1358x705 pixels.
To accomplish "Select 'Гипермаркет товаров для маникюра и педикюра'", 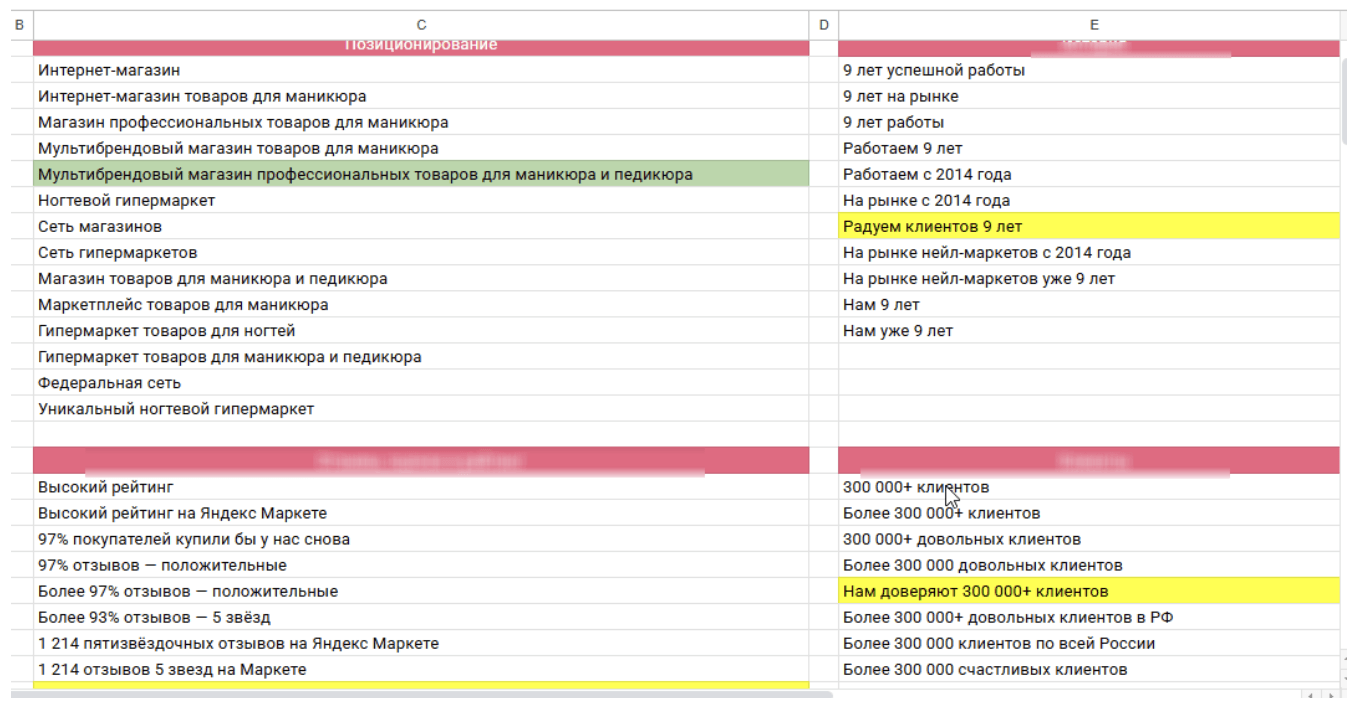I will [421, 356].
